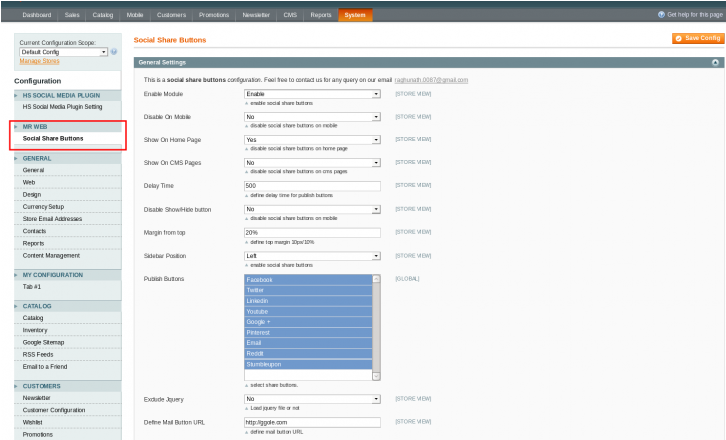Image resolution: width=726 pixels, height=440 pixels.
Task: Open Currency Setup in the configuration sidebar
Action: click(43, 206)
